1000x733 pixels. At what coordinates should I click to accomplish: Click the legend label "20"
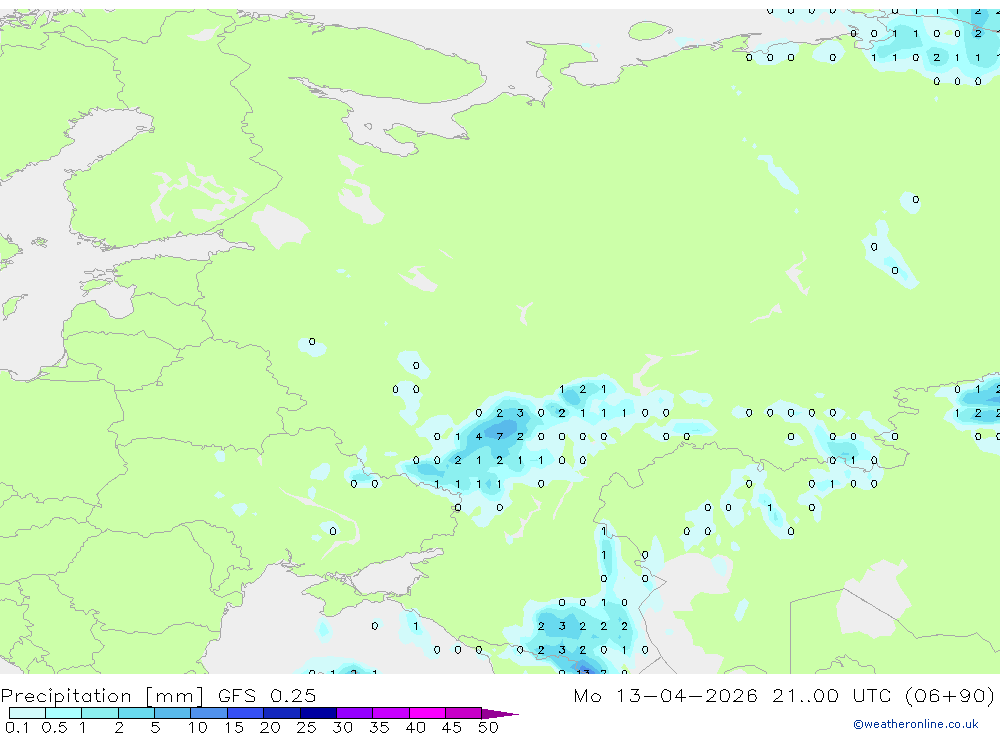270,727
